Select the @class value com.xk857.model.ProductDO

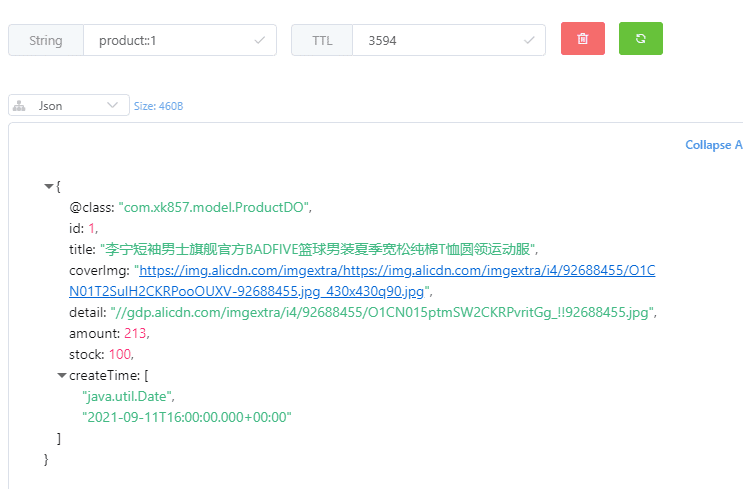pyautogui.click(x=215, y=207)
